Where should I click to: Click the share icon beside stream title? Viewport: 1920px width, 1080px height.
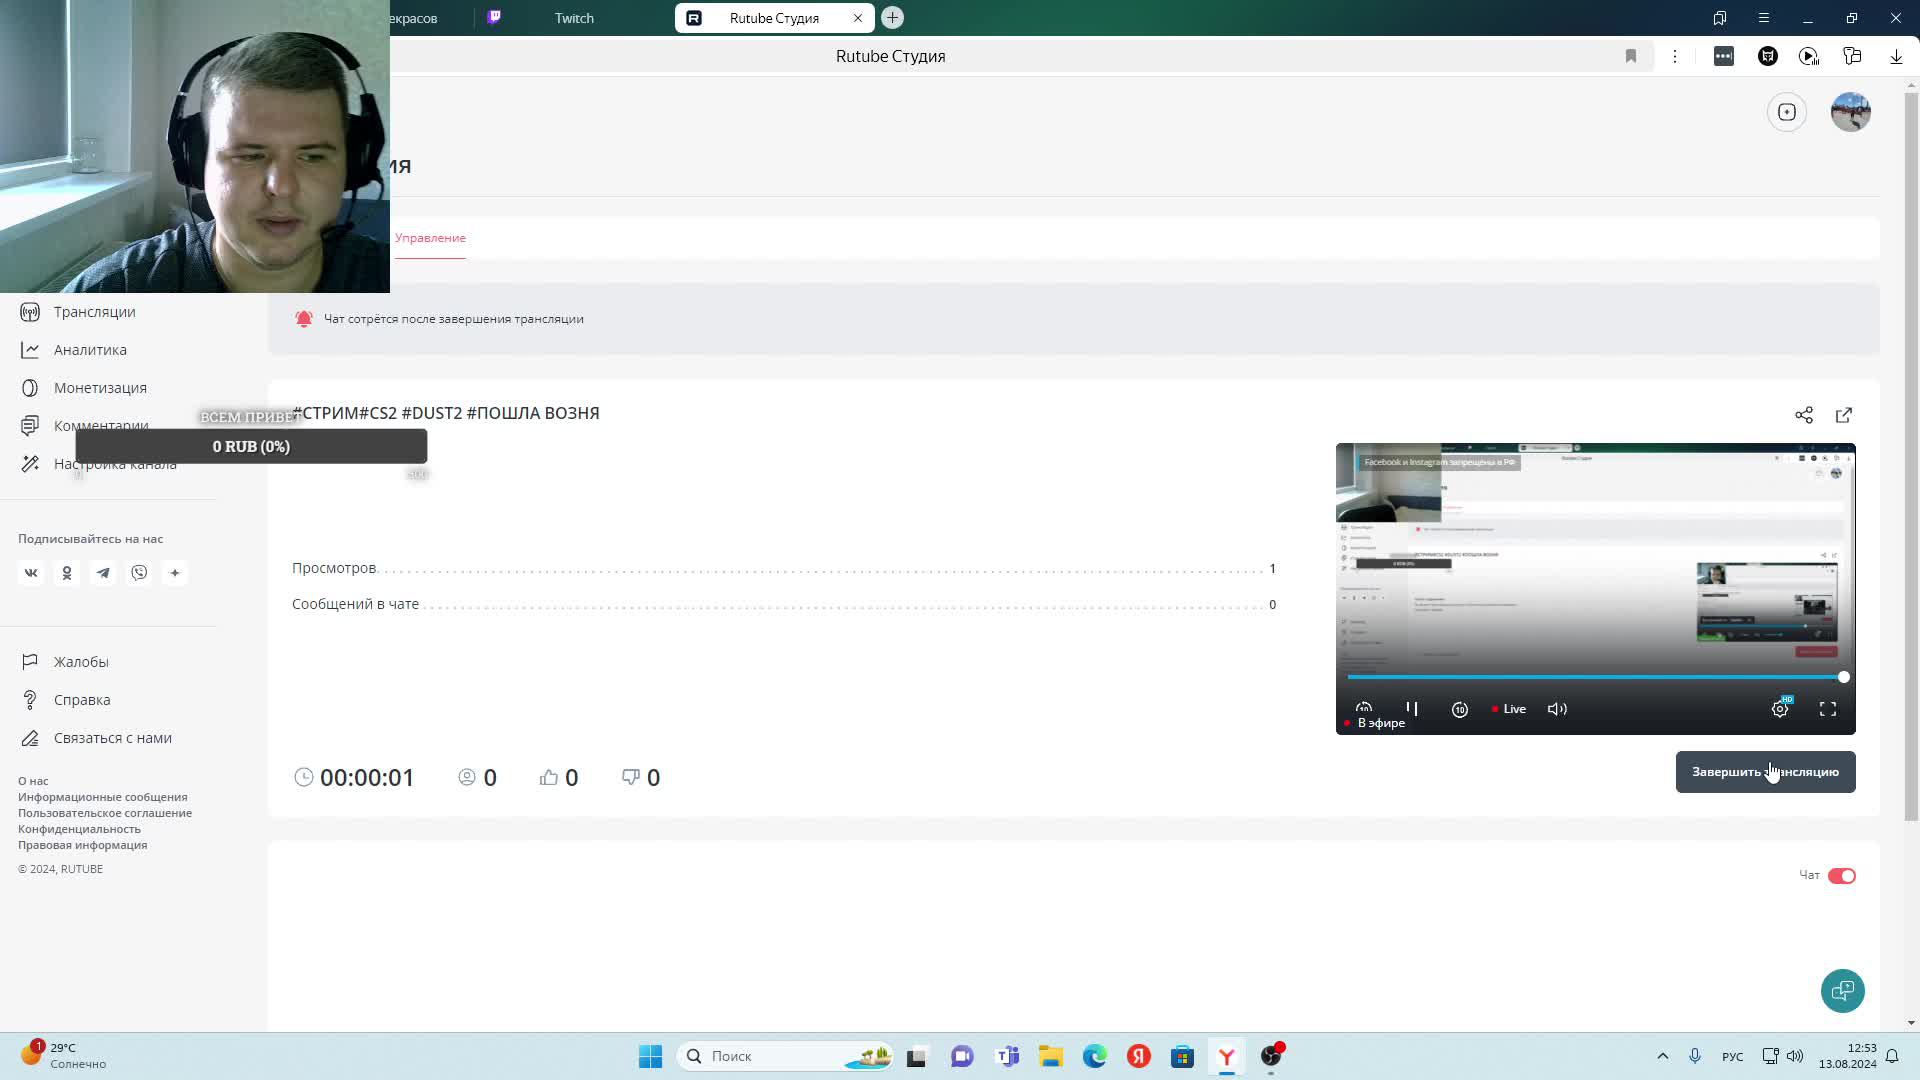(x=1803, y=415)
